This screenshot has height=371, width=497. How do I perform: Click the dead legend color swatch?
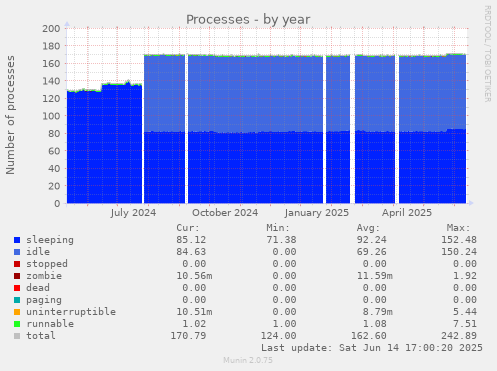17,288
